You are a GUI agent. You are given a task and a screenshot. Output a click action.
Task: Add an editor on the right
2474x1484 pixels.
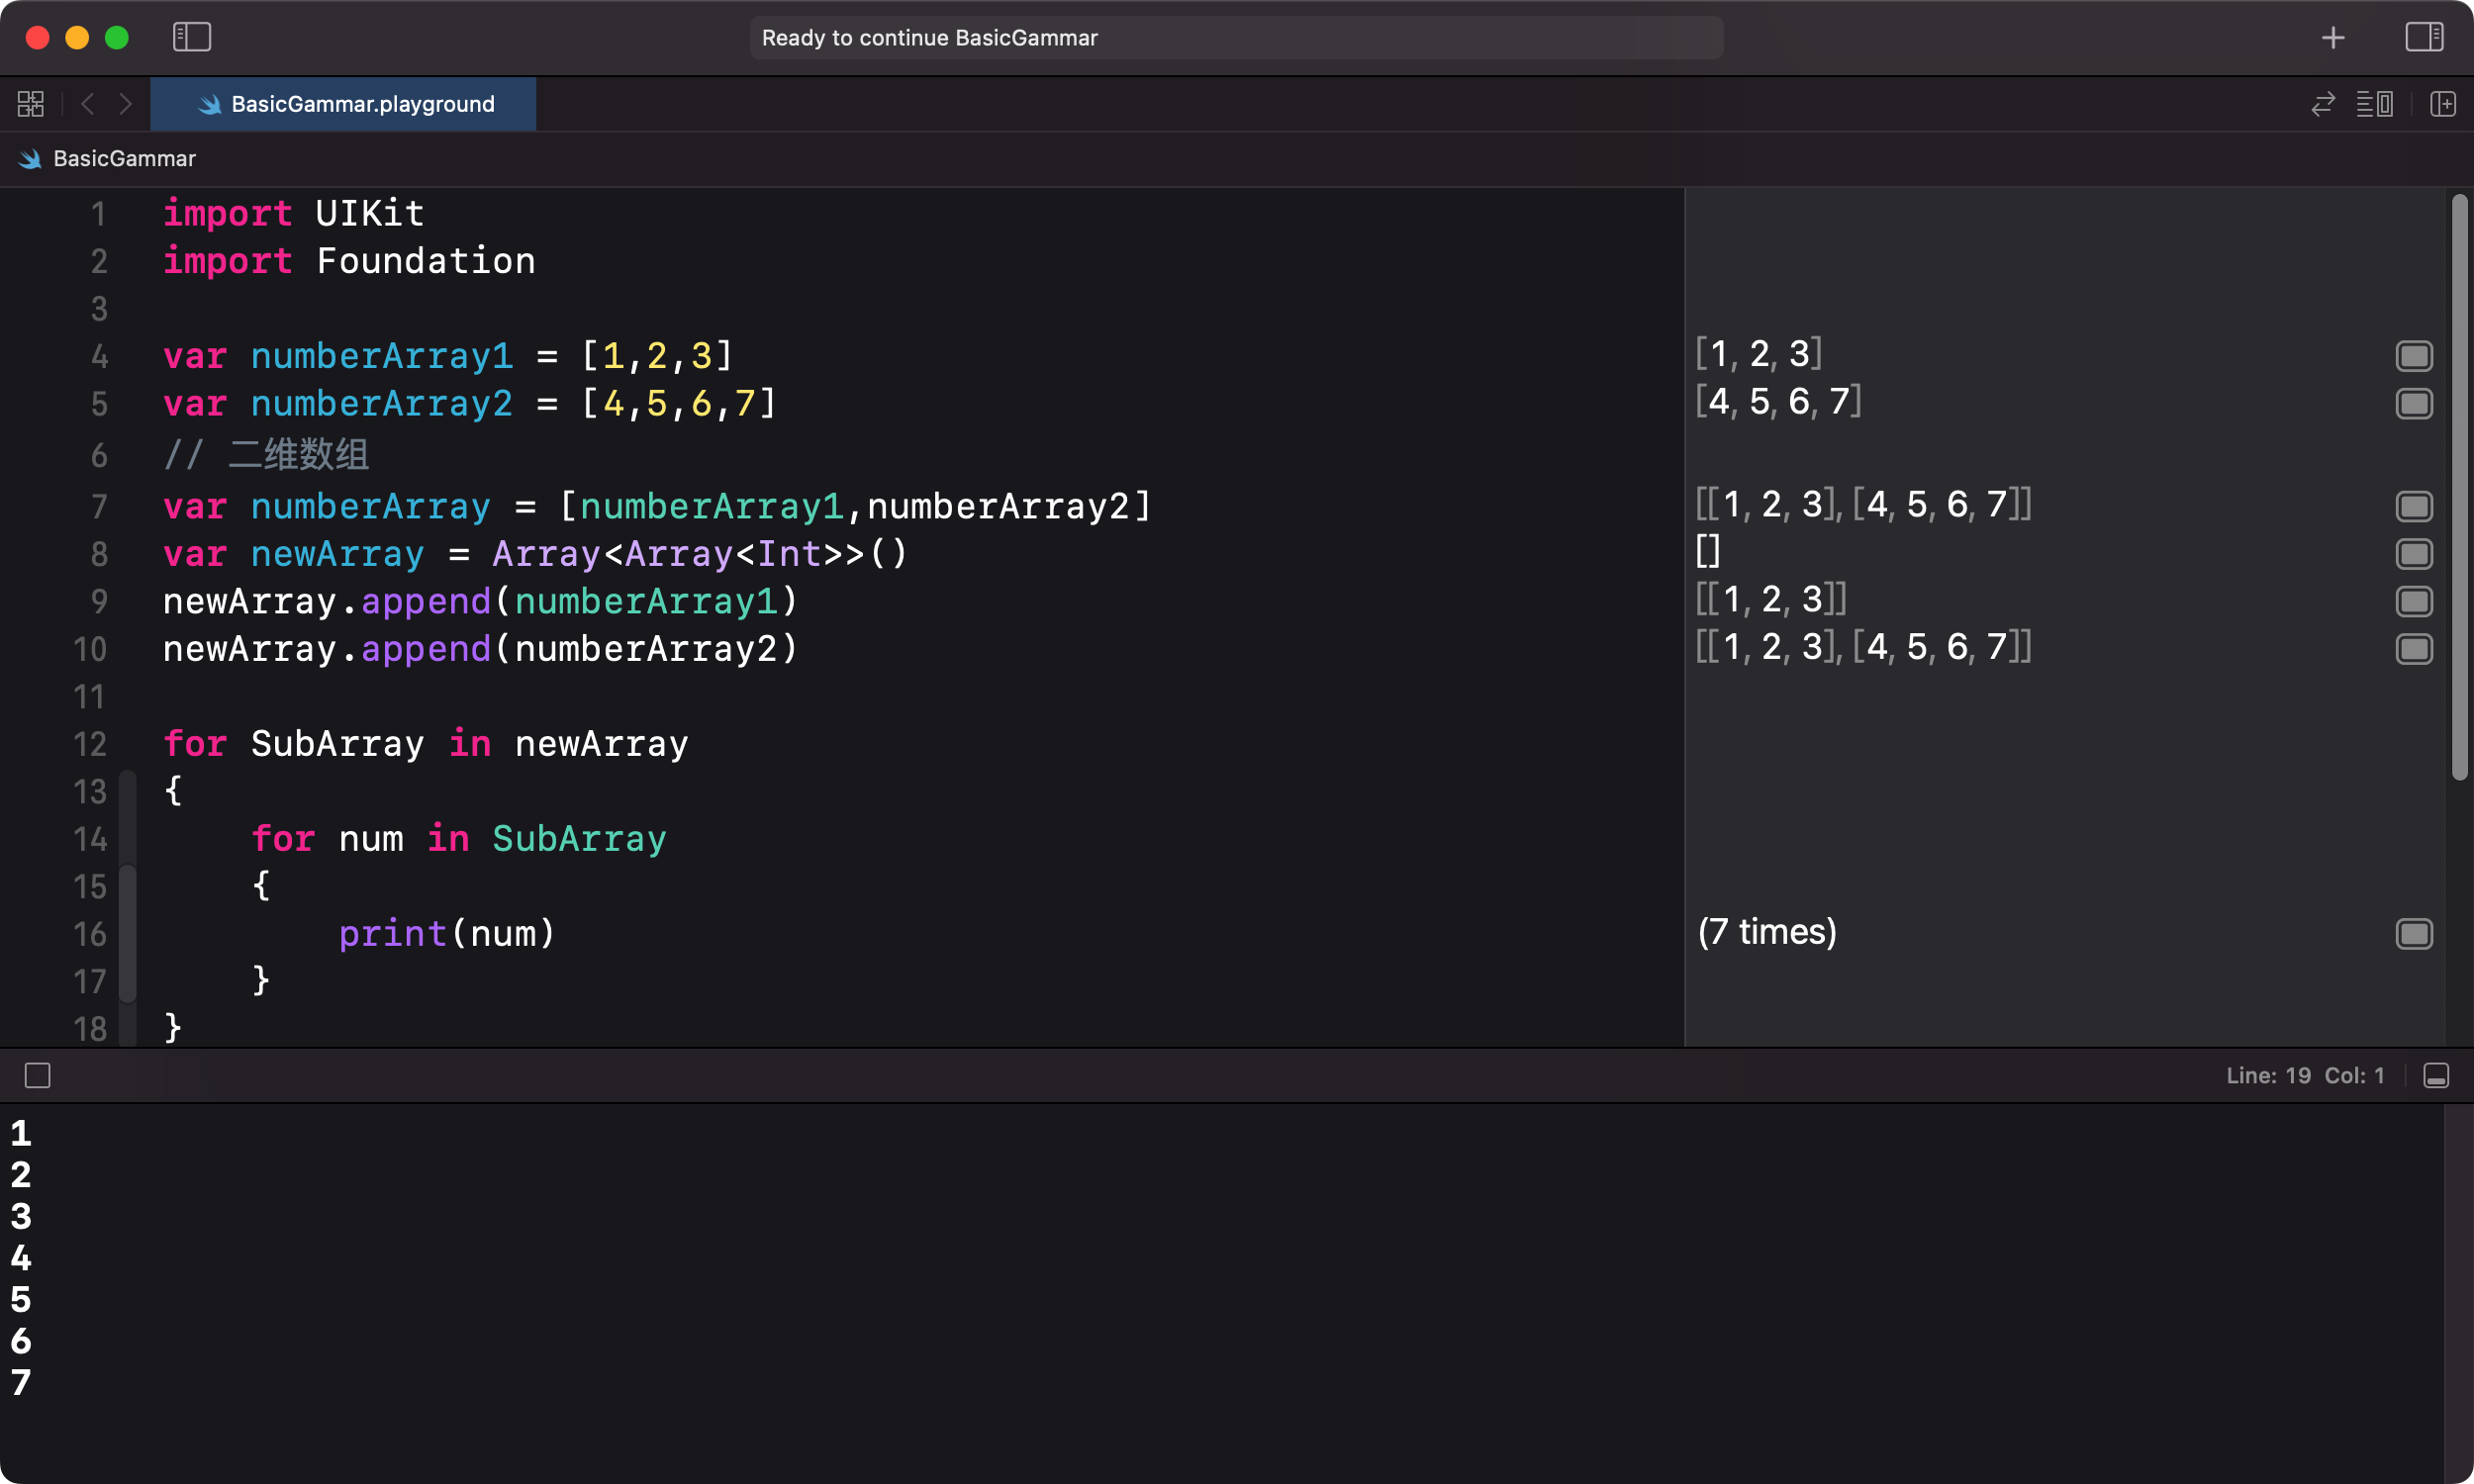pyautogui.click(x=2443, y=104)
